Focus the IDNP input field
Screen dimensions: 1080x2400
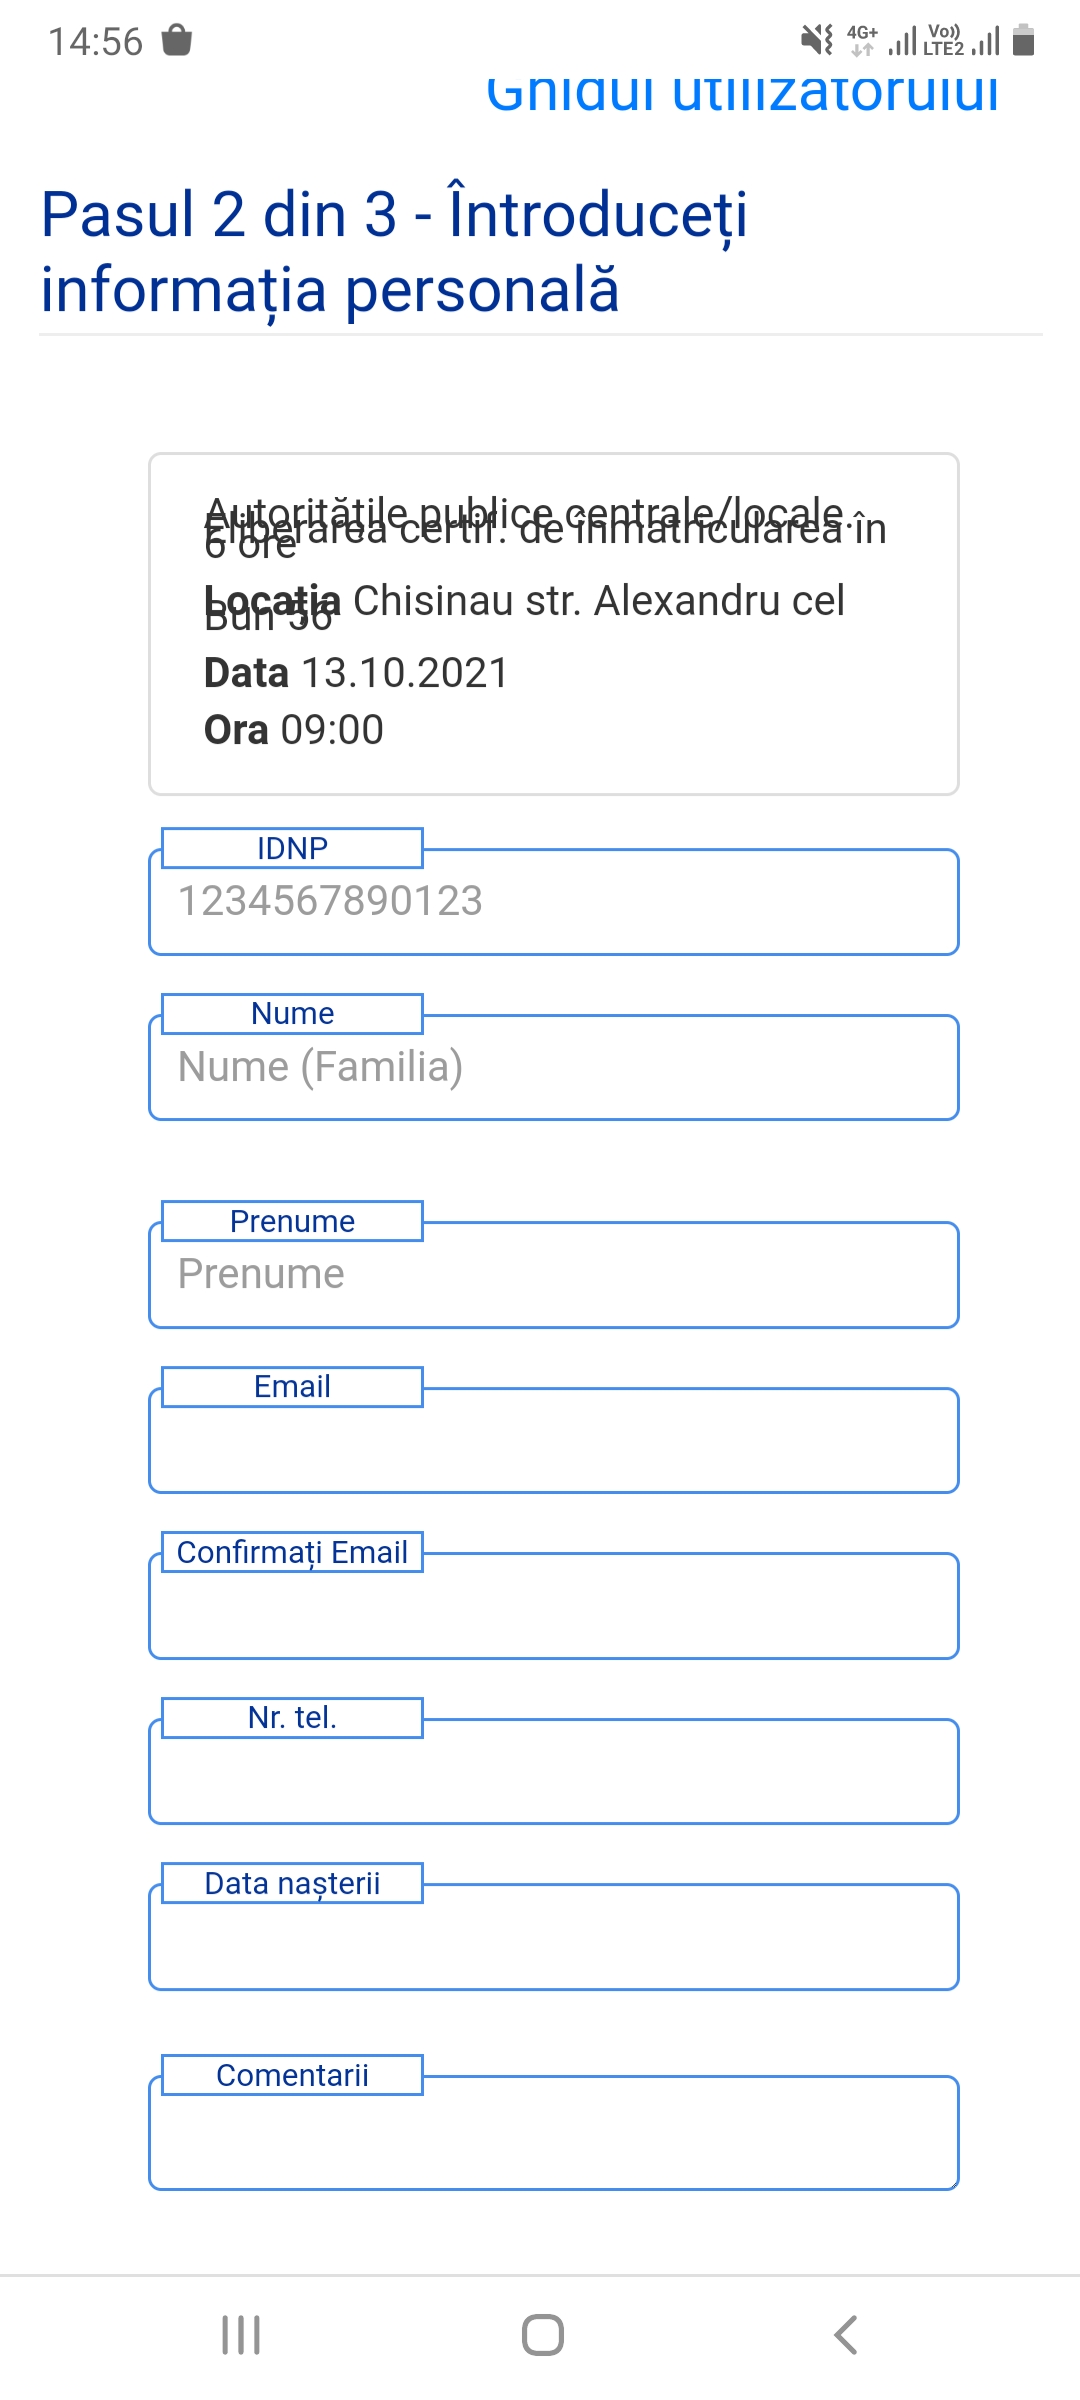tap(554, 902)
